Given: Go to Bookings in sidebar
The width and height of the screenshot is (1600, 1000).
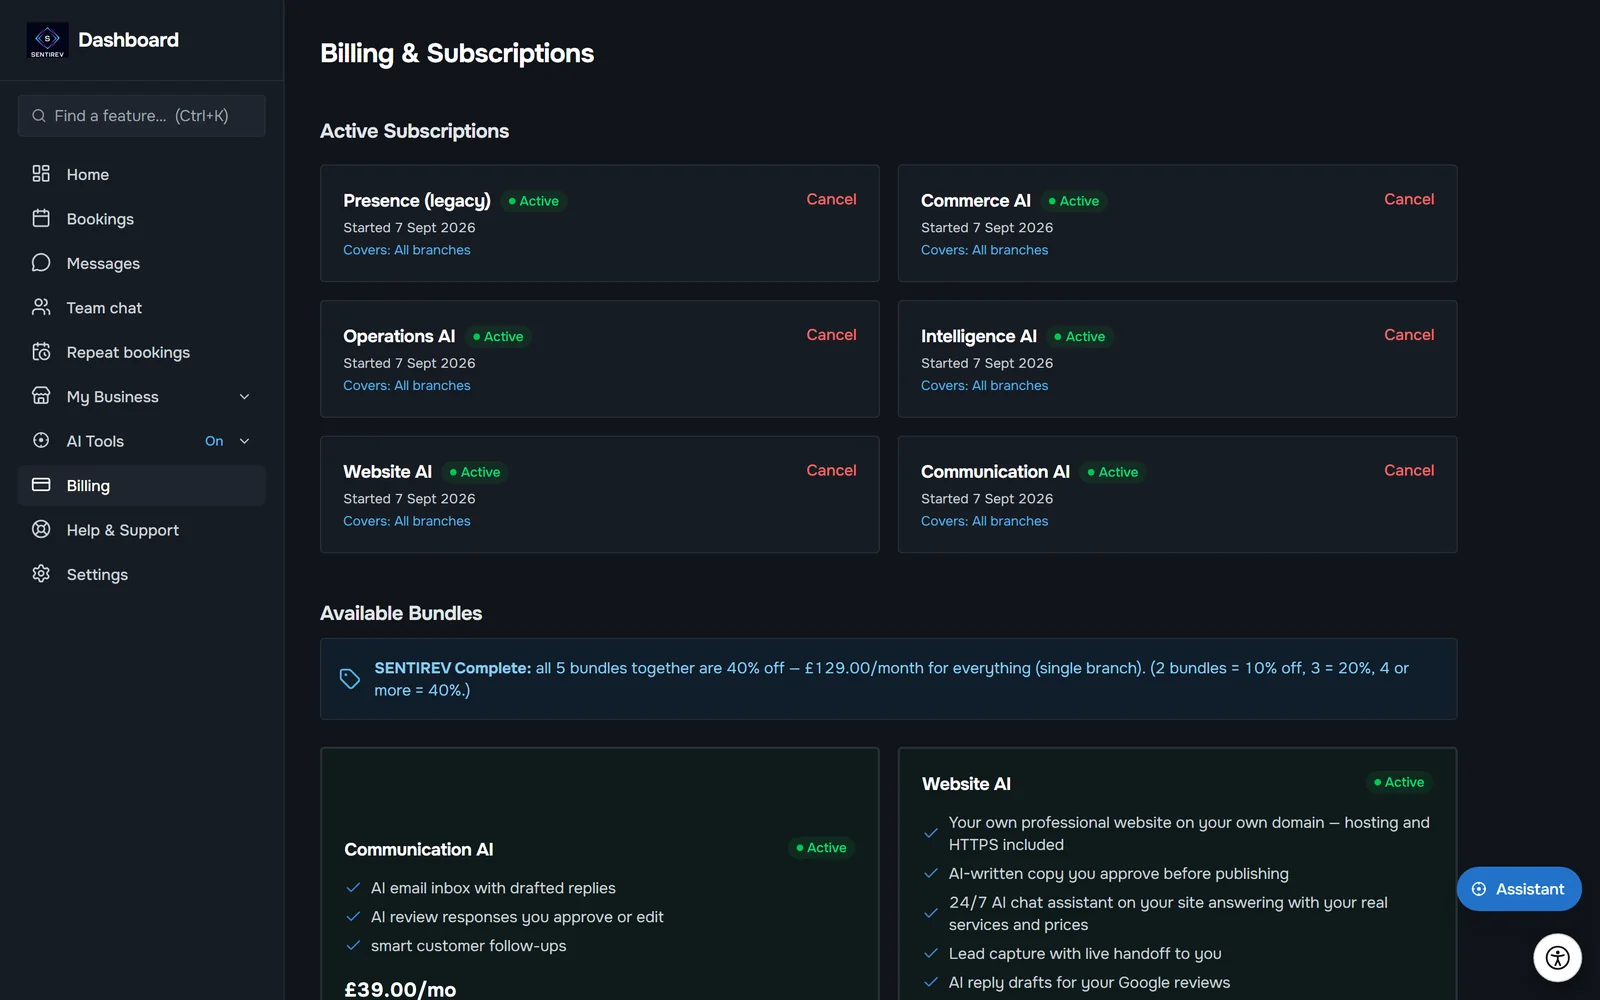Looking at the screenshot, I should tap(142, 218).
